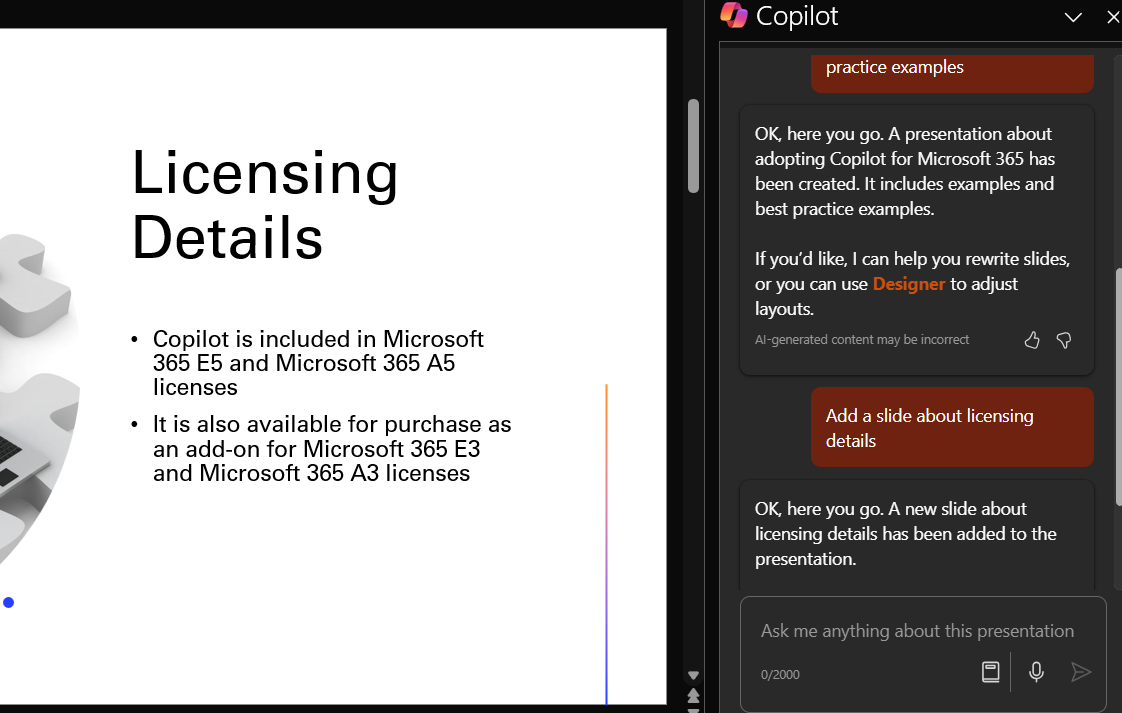Viewport: 1122px width, 713px height.
Task: Click the 'Add a slide about licensing details' message
Action: 952,428
